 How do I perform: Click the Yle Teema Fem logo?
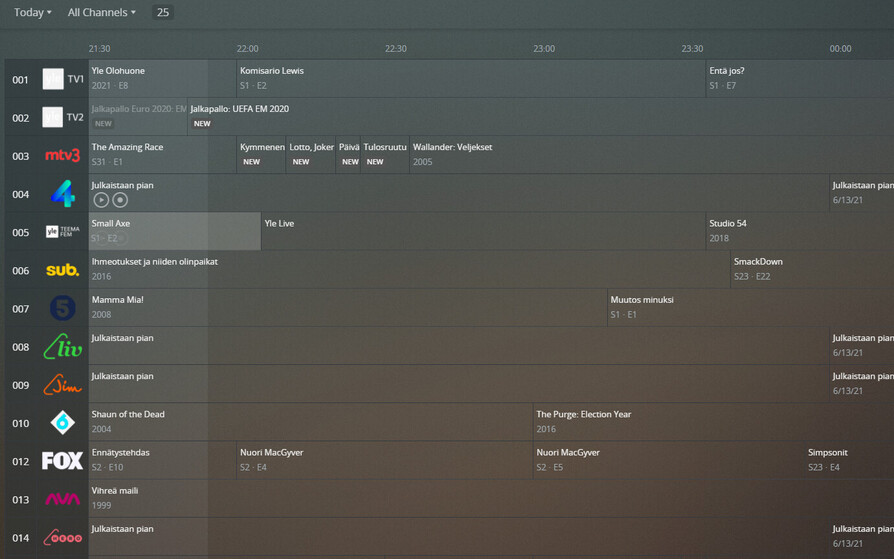pyautogui.click(x=63, y=232)
